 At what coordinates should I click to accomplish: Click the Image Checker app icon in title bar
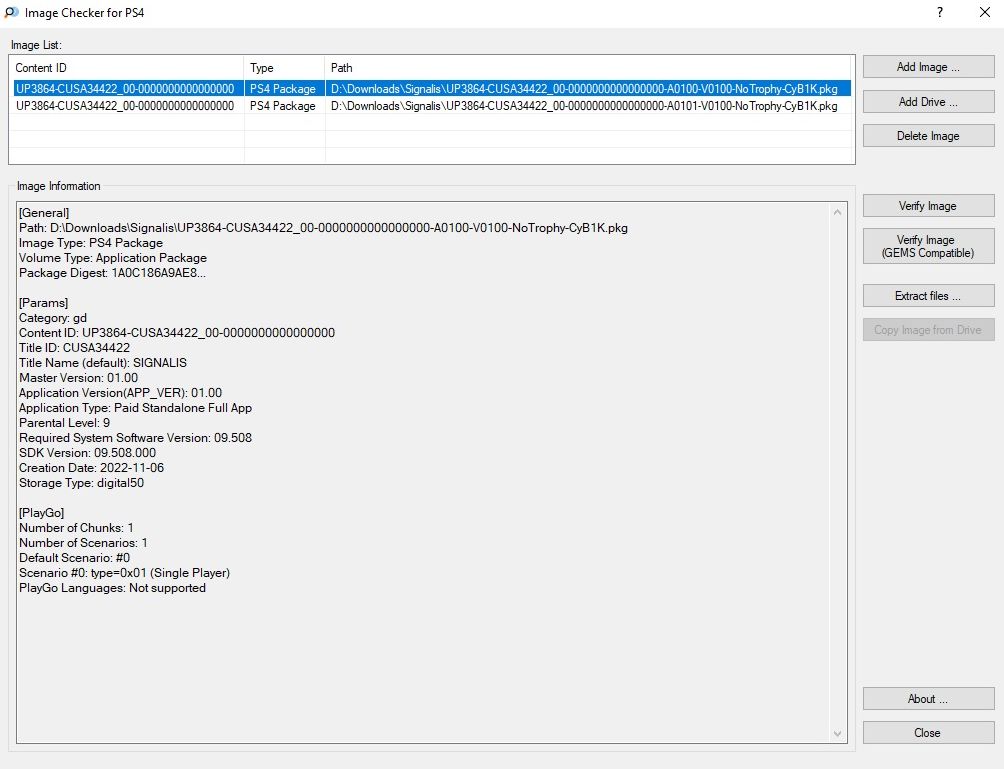11,13
